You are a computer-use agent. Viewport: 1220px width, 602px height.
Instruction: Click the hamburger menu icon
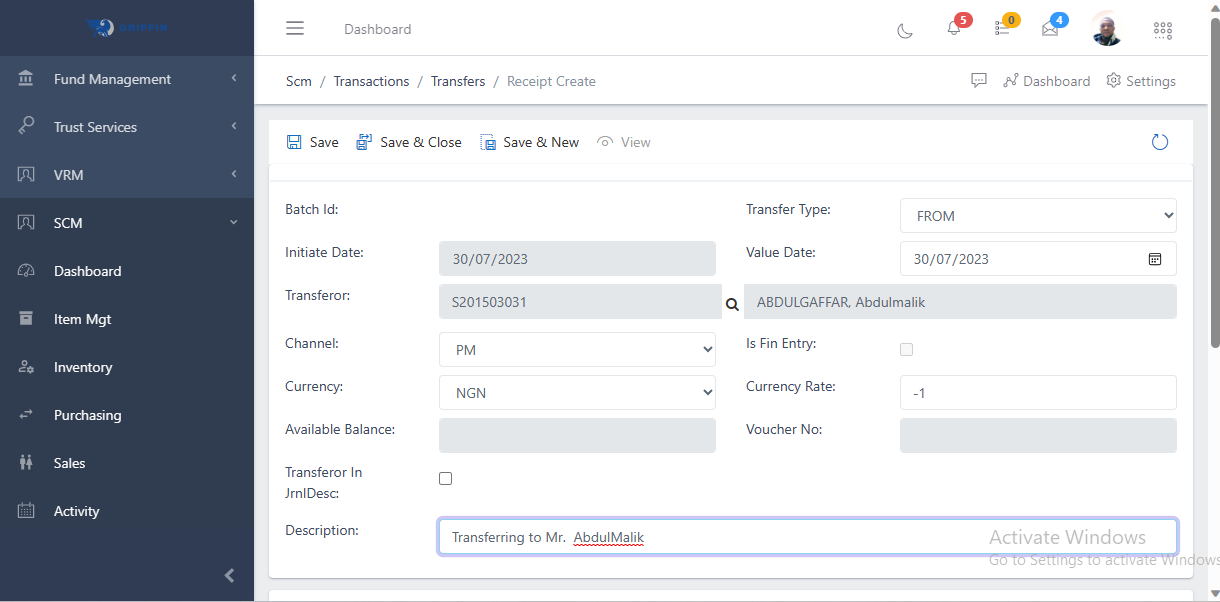click(x=295, y=28)
